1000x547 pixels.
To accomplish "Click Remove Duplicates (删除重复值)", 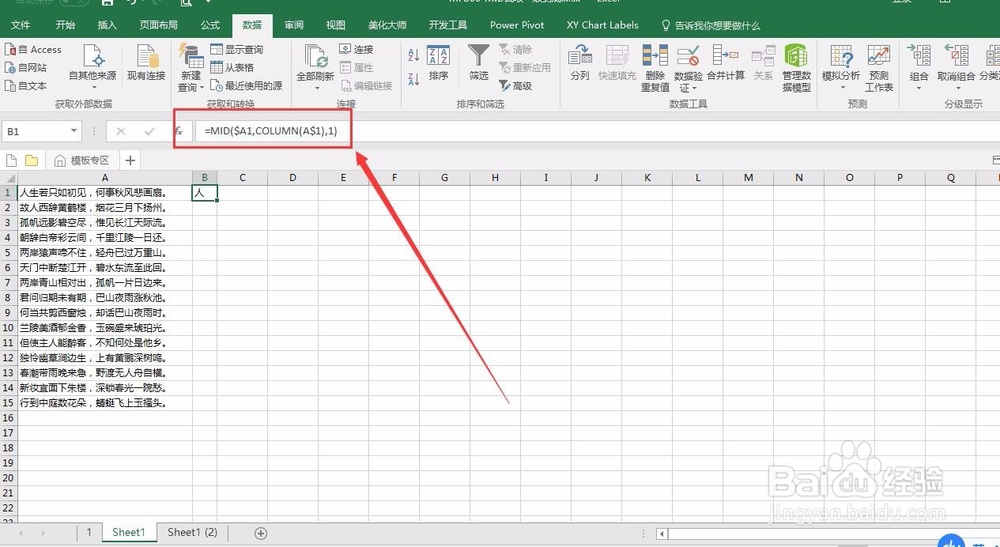I will [x=655, y=68].
